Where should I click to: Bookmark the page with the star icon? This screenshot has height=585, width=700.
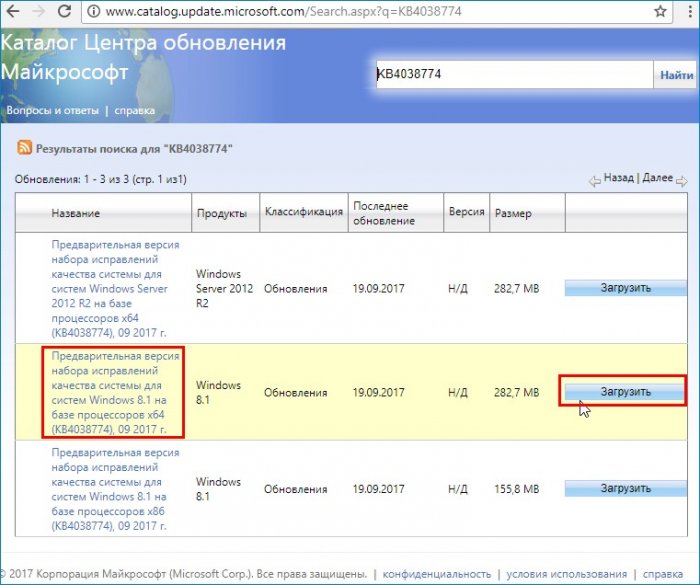[660, 11]
